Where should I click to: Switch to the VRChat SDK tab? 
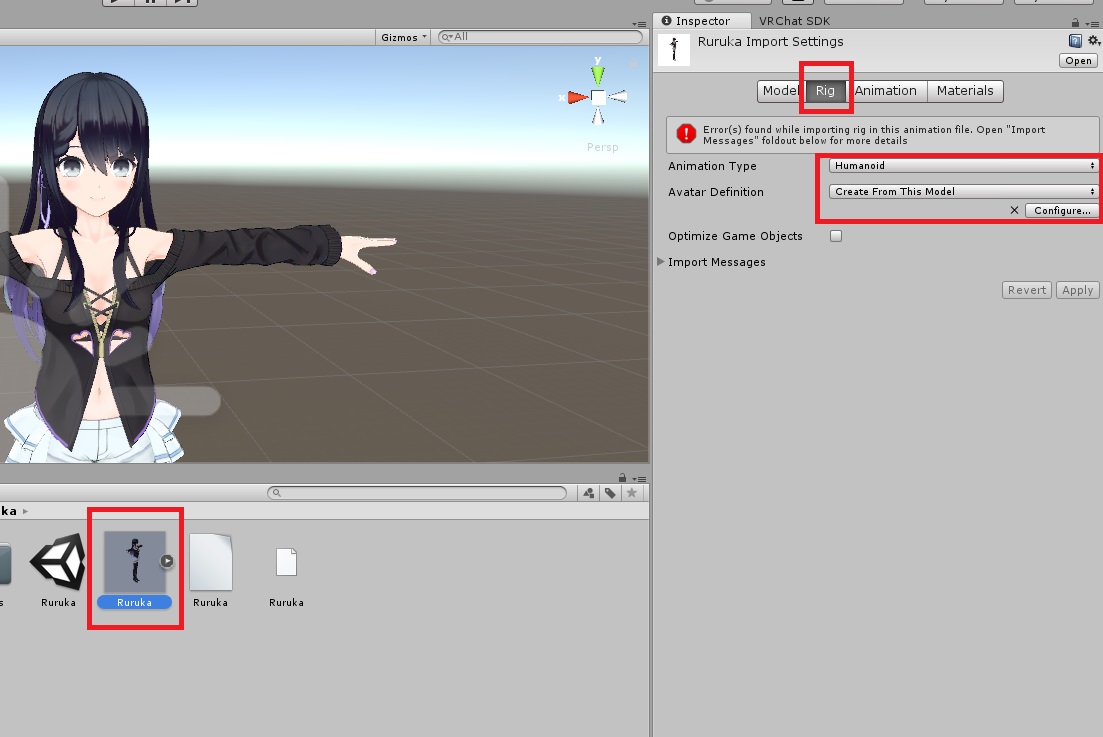point(794,21)
